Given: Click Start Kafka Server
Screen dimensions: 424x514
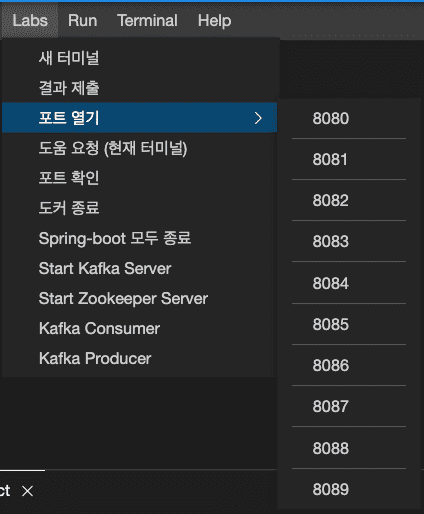Looking at the screenshot, I should coord(139,268).
